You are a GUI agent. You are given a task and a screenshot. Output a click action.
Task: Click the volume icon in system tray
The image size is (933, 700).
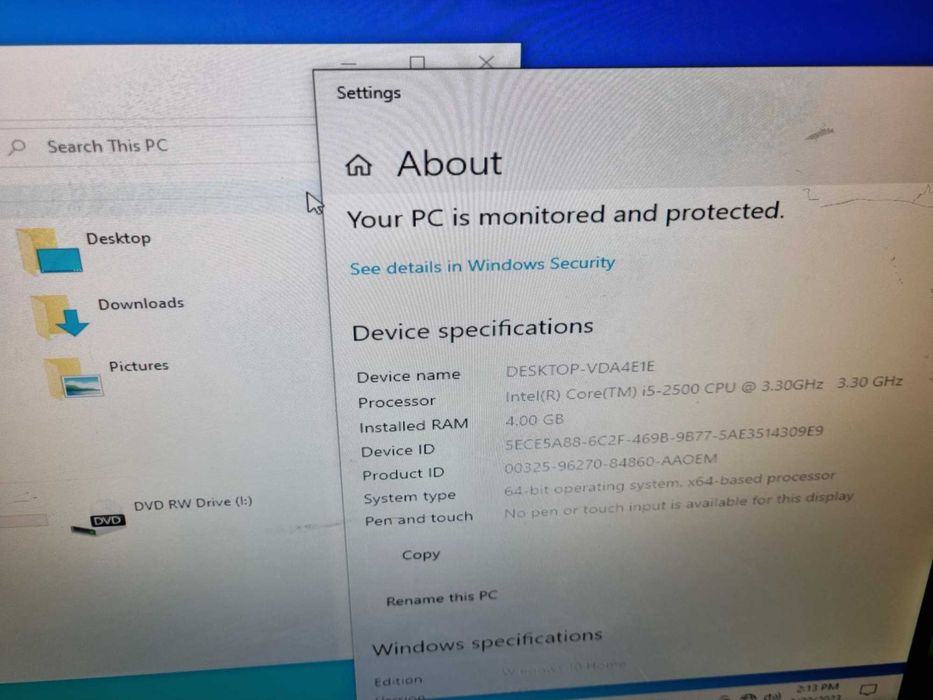point(772,695)
